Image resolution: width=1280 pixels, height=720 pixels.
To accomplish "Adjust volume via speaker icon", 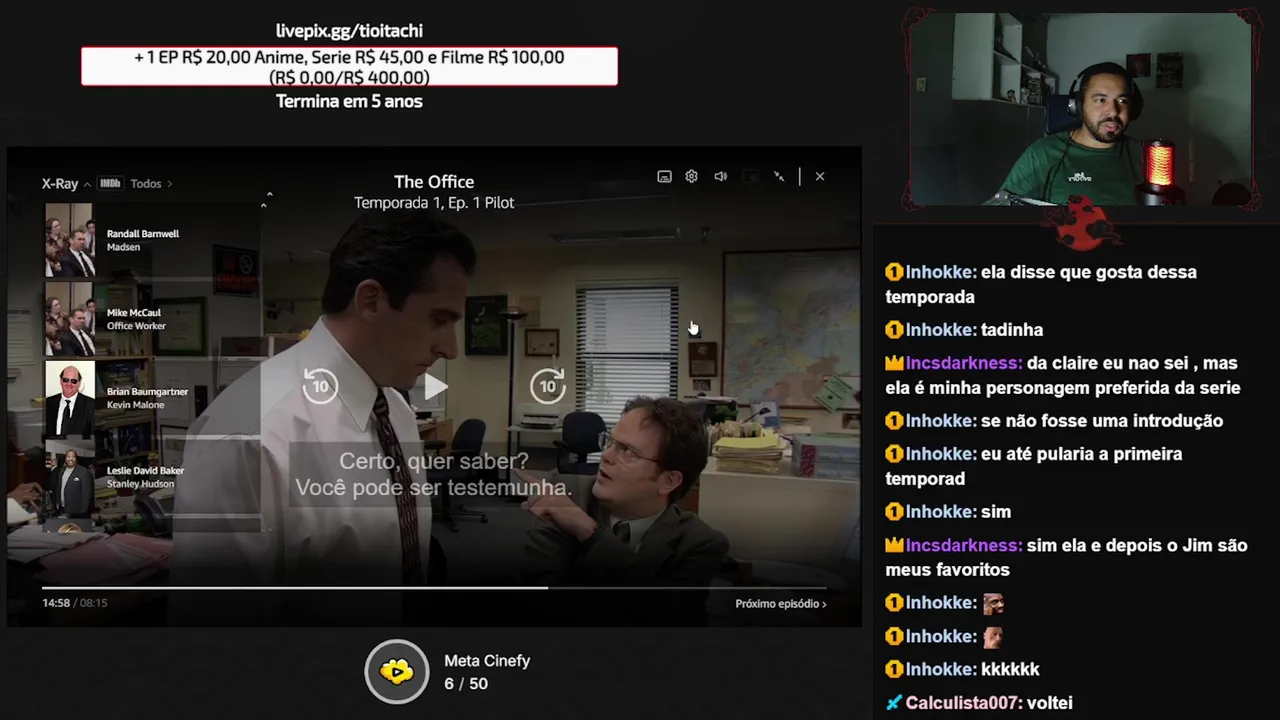I will pos(720,176).
